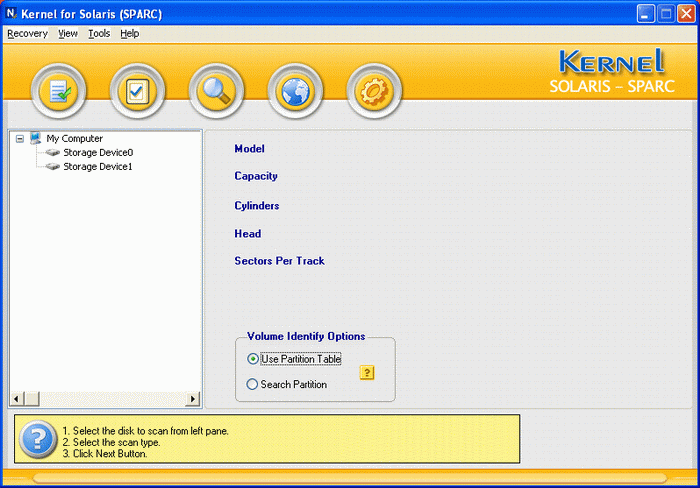Click the document with green checkmark toolbar icon
Image resolution: width=700 pixels, height=488 pixels.
tap(59, 92)
